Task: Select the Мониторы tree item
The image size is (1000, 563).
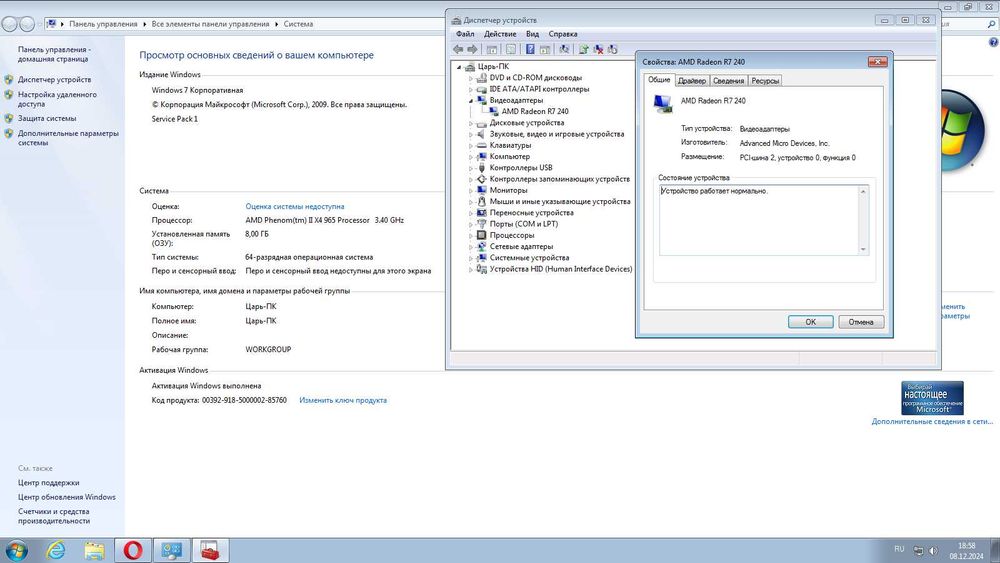Action: click(x=508, y=191)
